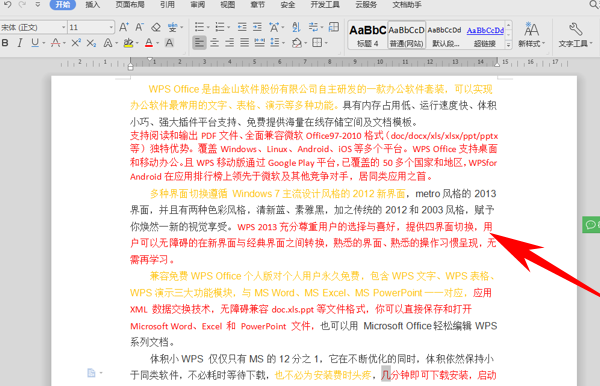Switch to 插入 tab
The height and width of the screenshot is (386, 600).
point(92,5)
